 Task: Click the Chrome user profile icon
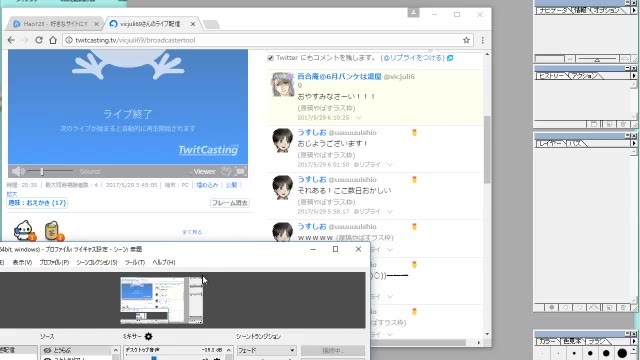click(x=413, y=13)
